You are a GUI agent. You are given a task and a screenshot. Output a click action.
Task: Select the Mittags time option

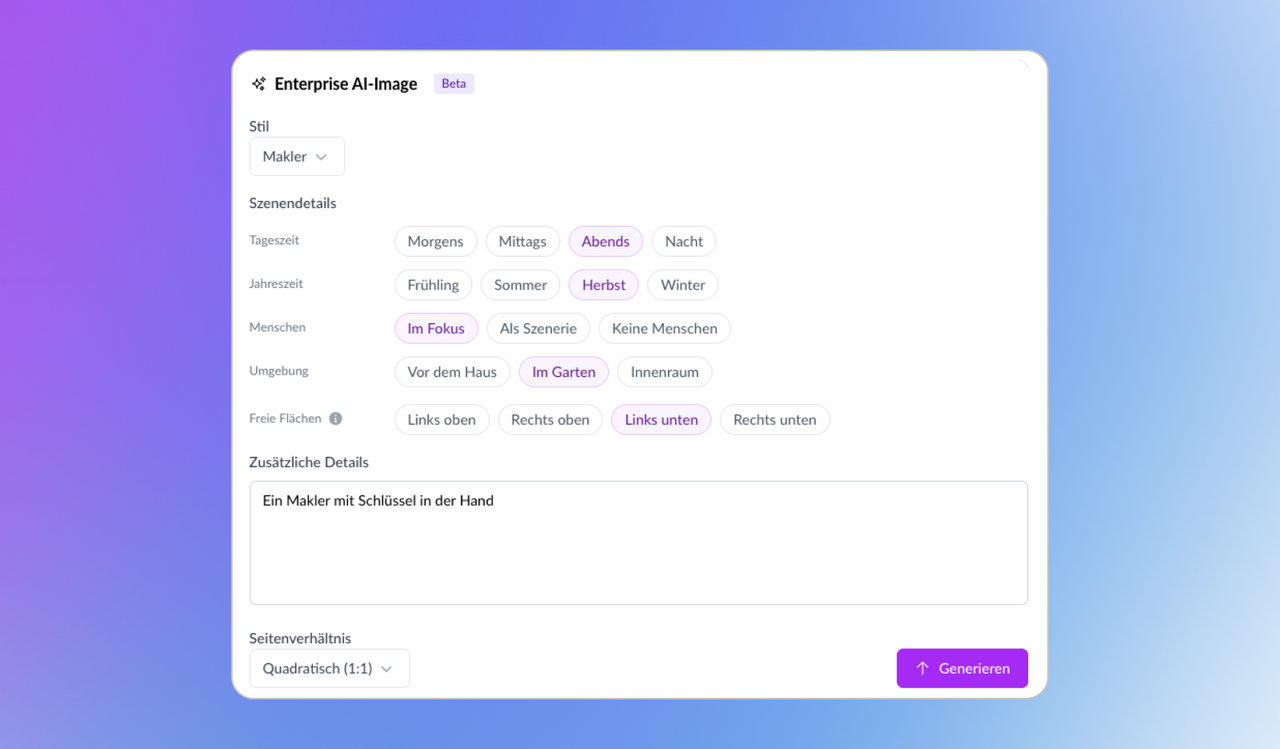[x=523, y=241]
